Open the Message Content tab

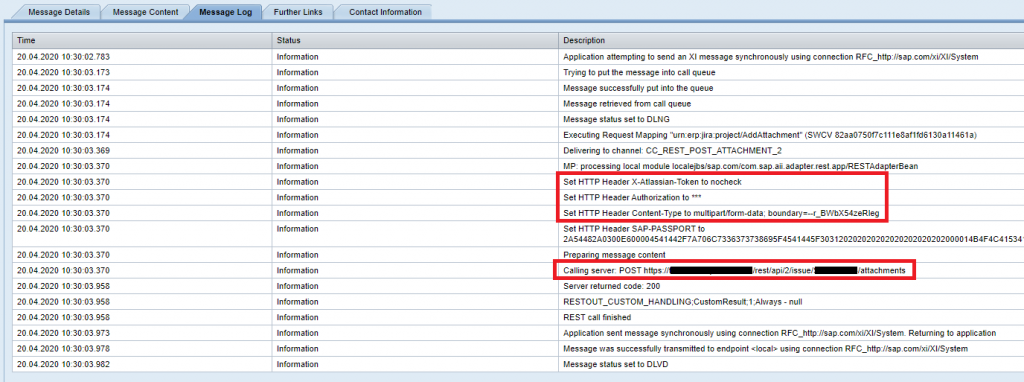pyautogui.click(x=146, y=12)
